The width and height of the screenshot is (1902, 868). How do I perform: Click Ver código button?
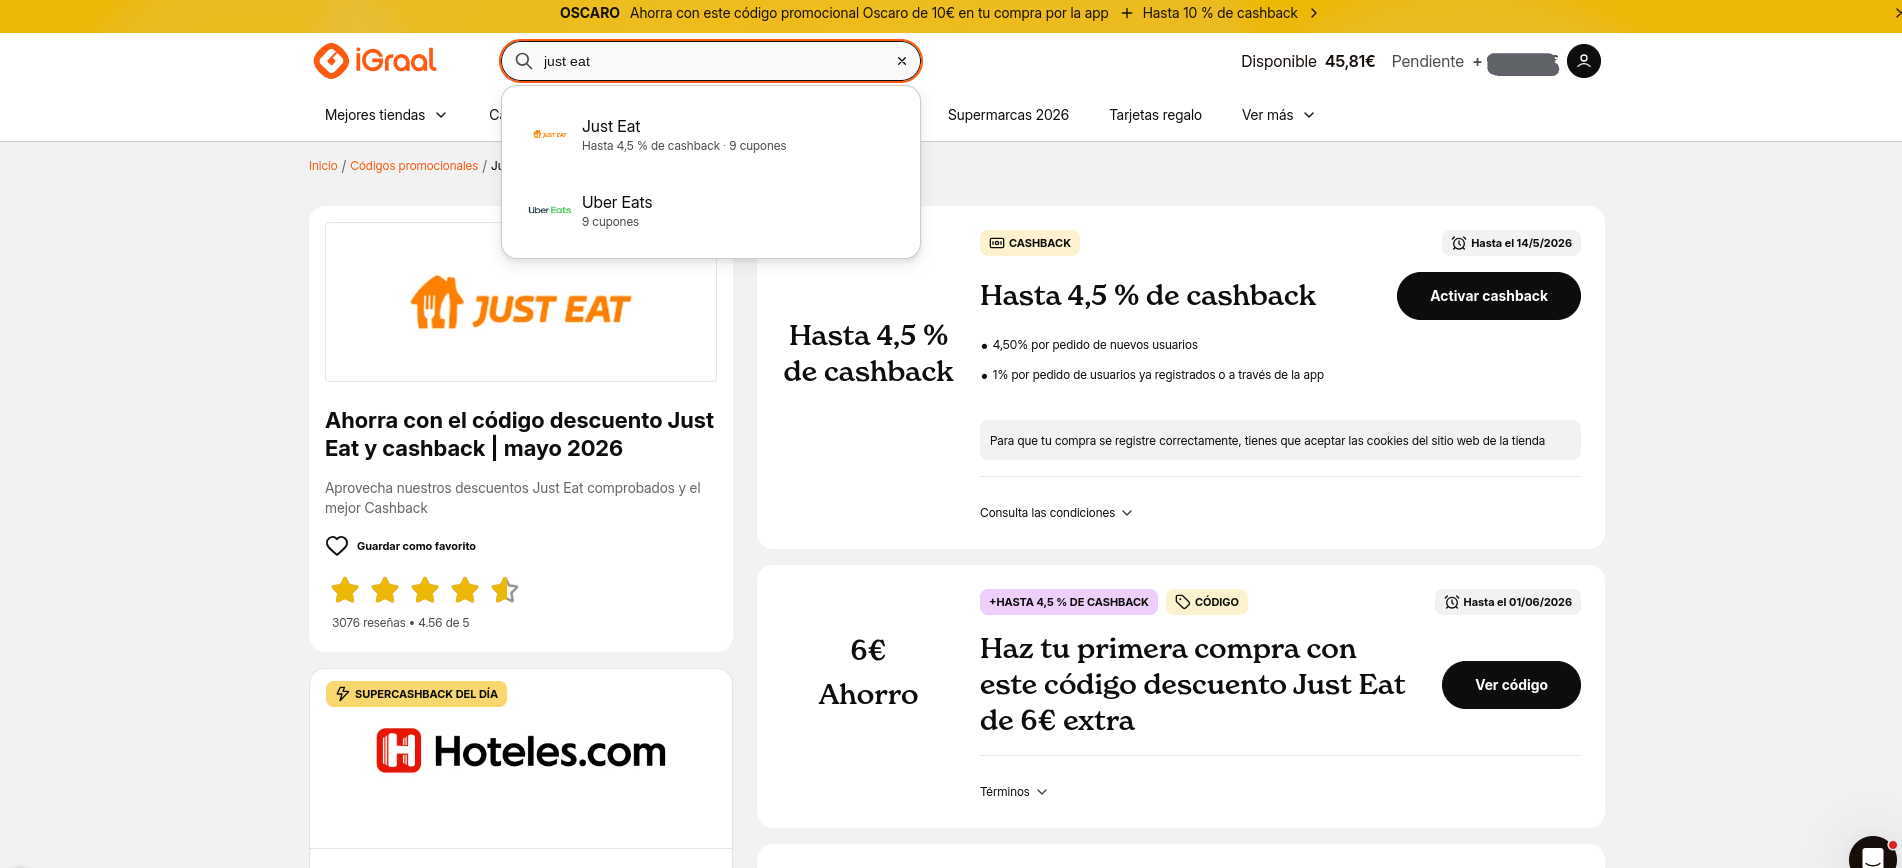(1511, 685)
